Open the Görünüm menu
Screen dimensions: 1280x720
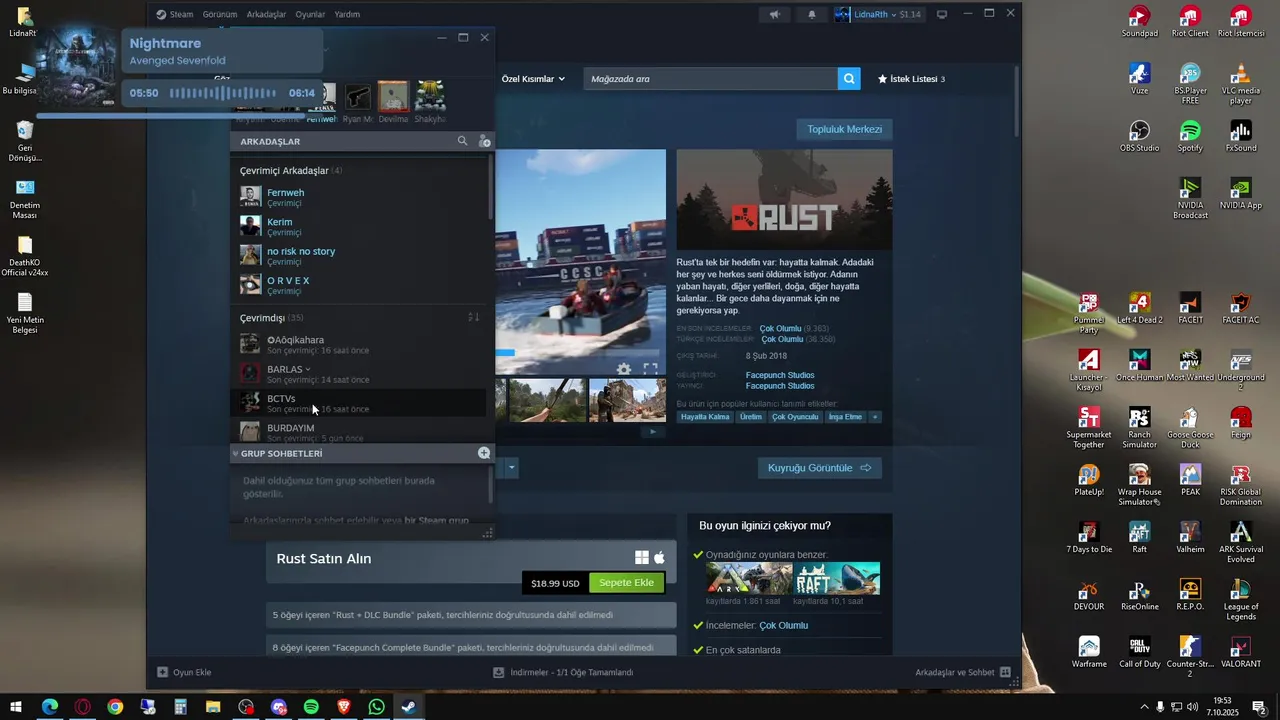220,14
